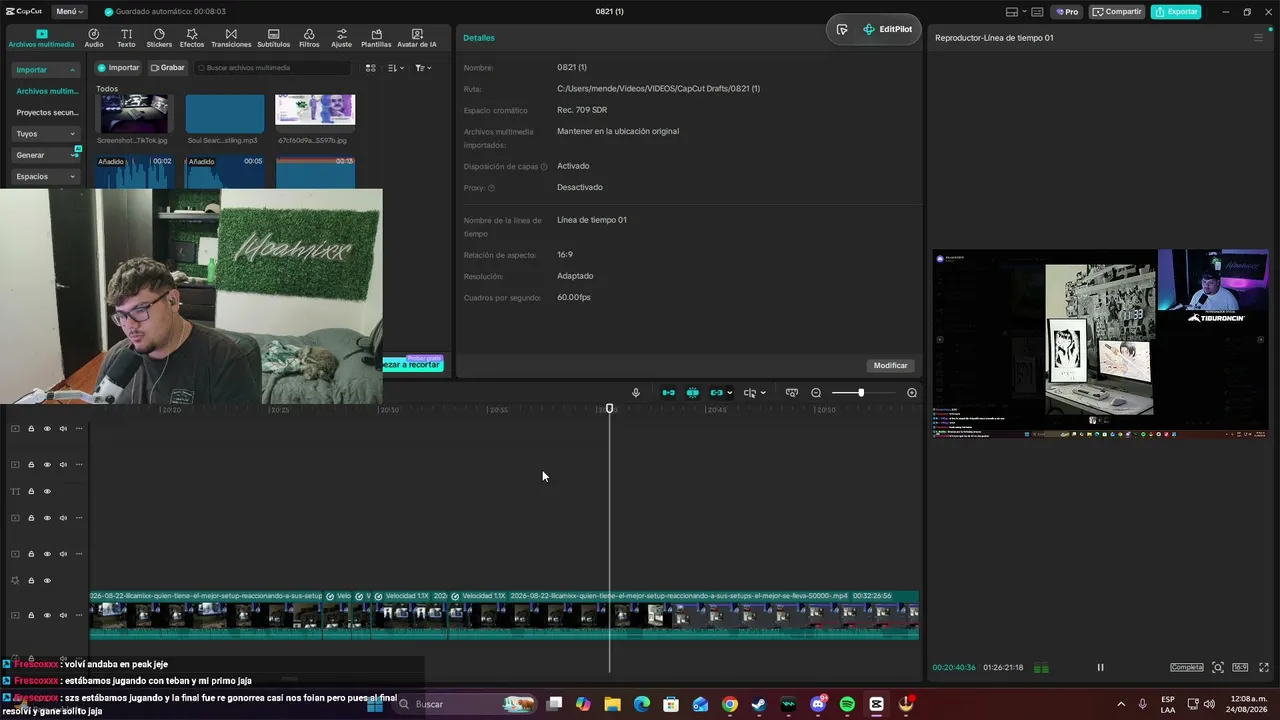Toggle media grid view icon
1280x720 pixels.
click(370, 68)
